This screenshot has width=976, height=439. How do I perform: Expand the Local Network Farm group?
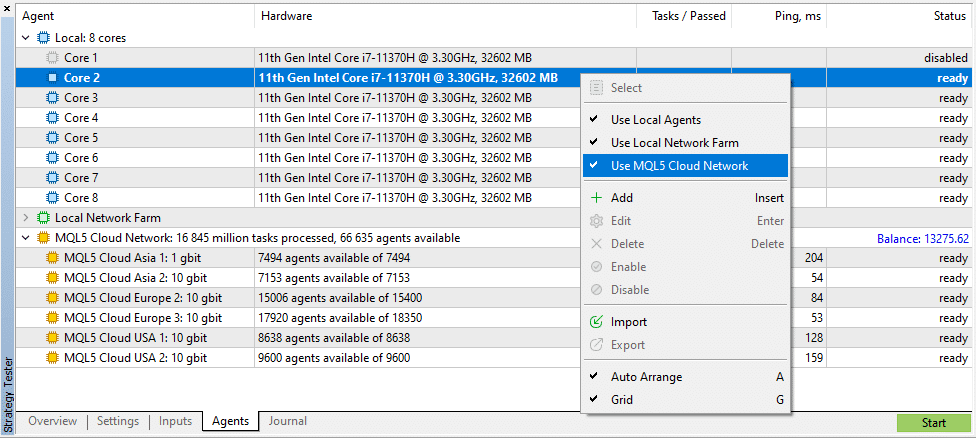coord(26,218)
